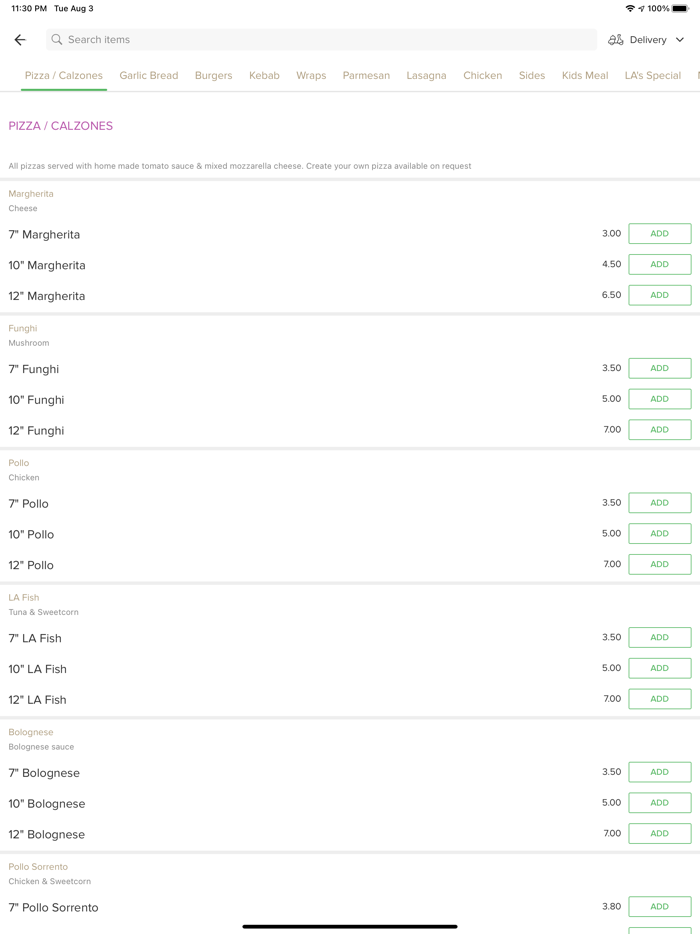Expand the Delivery dropdown chevron
This screenshot has height=934, width=700.
680,40
